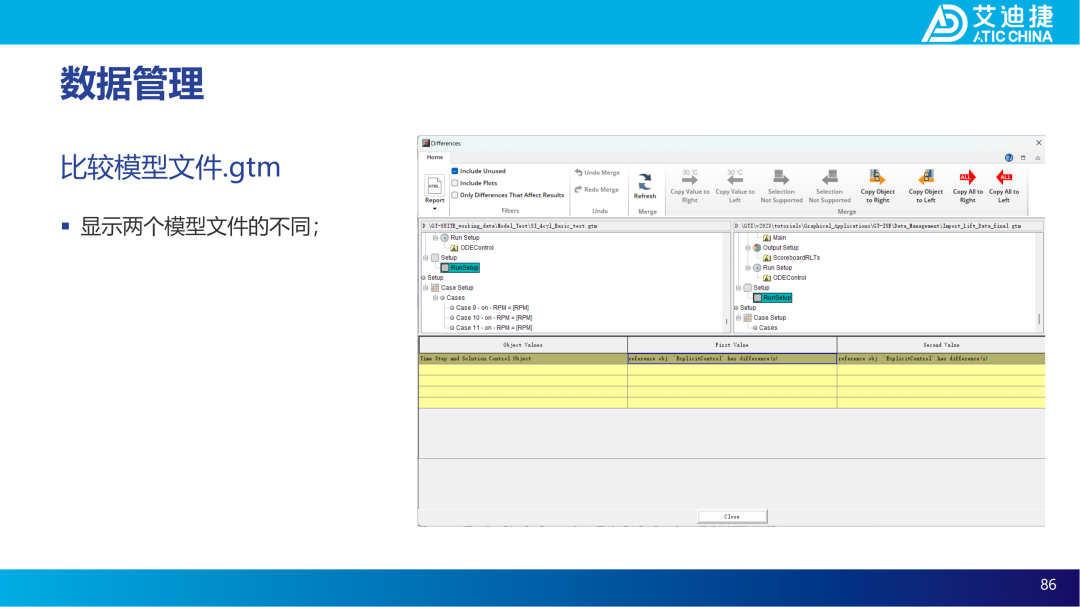Screen dimensions: 1080x607
Task: Click the left-arrow Selection Not Supported icon
Action: (x=829, y=178)
